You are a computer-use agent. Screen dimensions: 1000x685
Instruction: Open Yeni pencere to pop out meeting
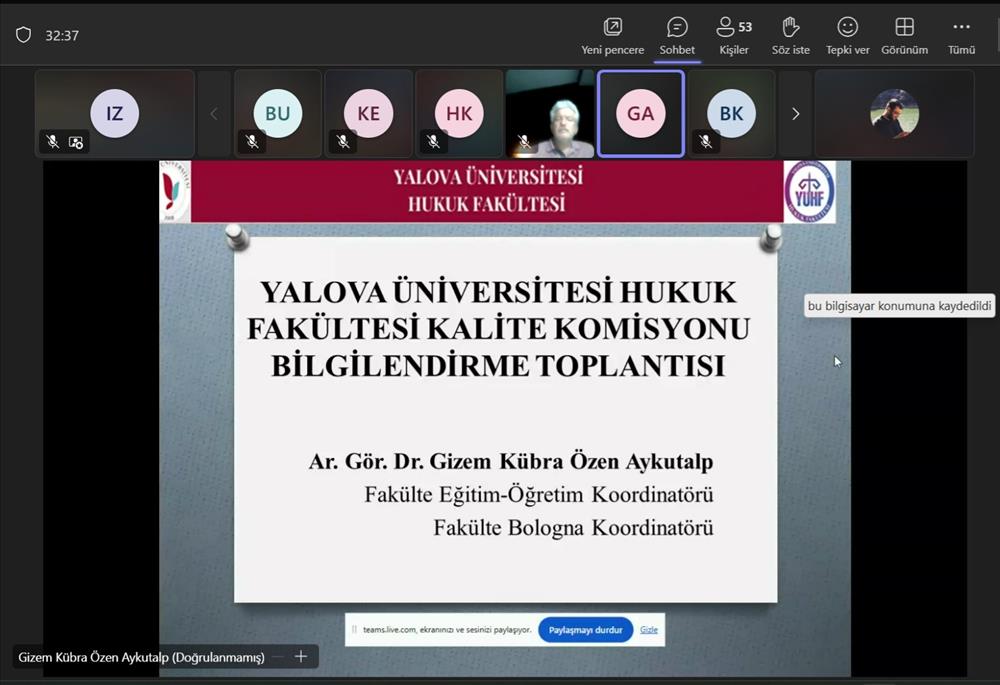click(612, 36)
